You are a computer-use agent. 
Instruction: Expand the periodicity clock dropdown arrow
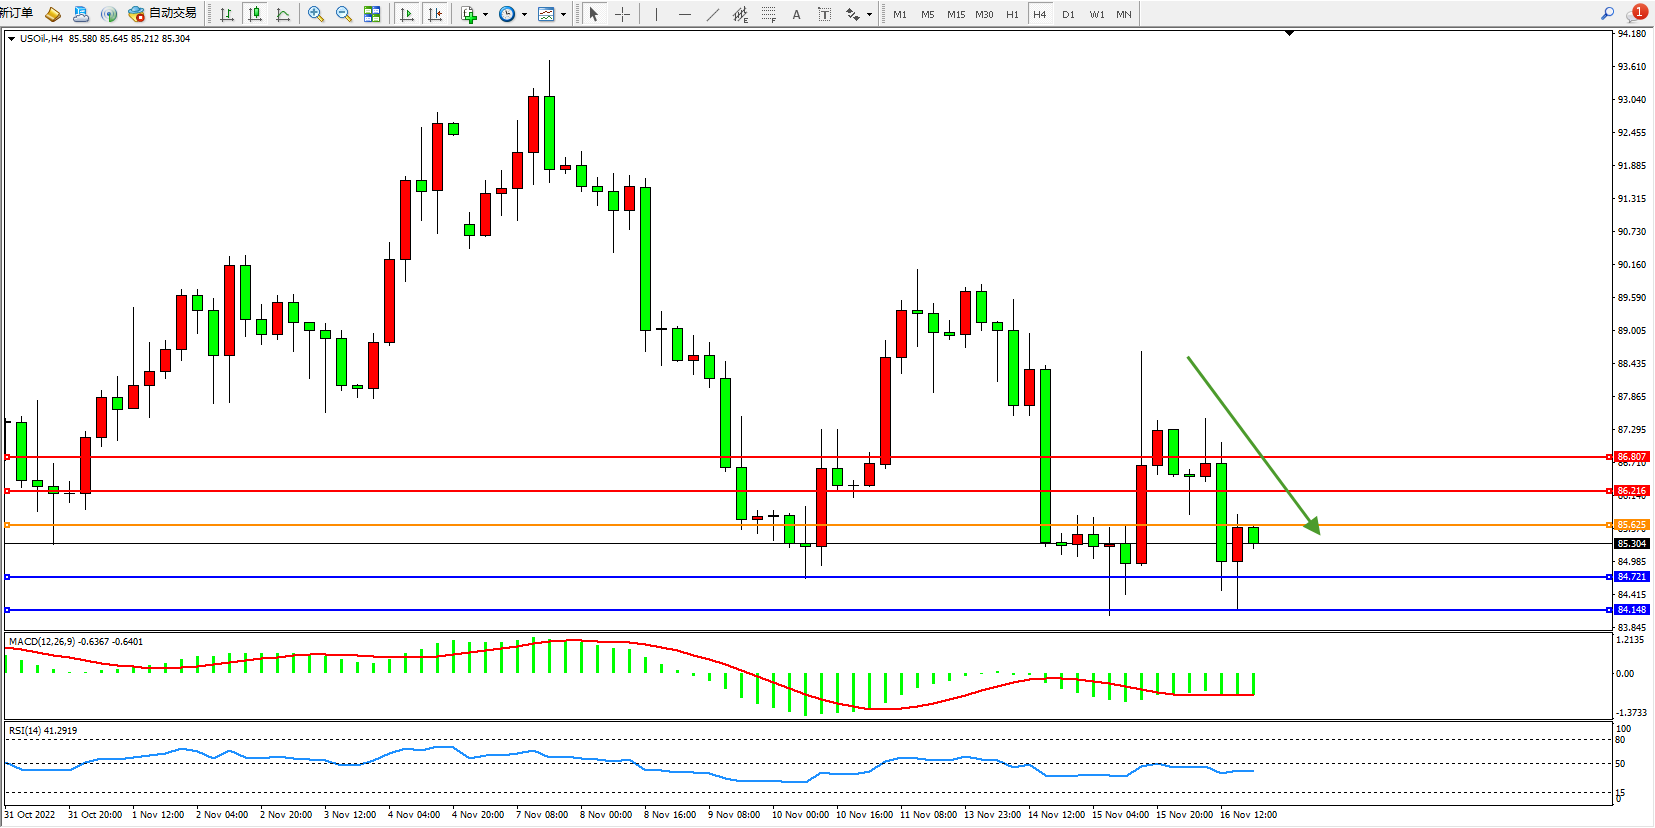[x=524, y=15]
